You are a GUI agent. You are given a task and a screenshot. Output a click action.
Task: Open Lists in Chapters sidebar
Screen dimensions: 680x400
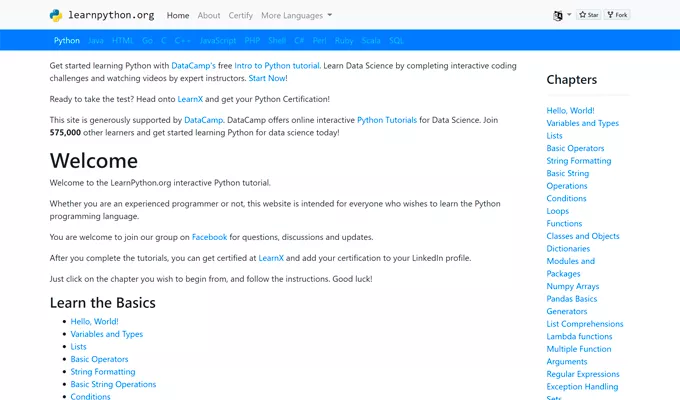(x=554, y=136)
